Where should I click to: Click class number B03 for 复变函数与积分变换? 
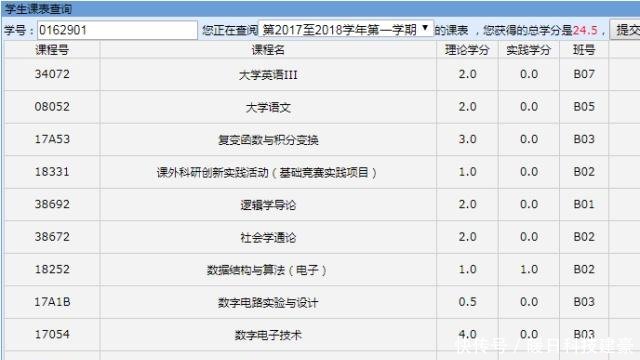click(x=584, y=139)
